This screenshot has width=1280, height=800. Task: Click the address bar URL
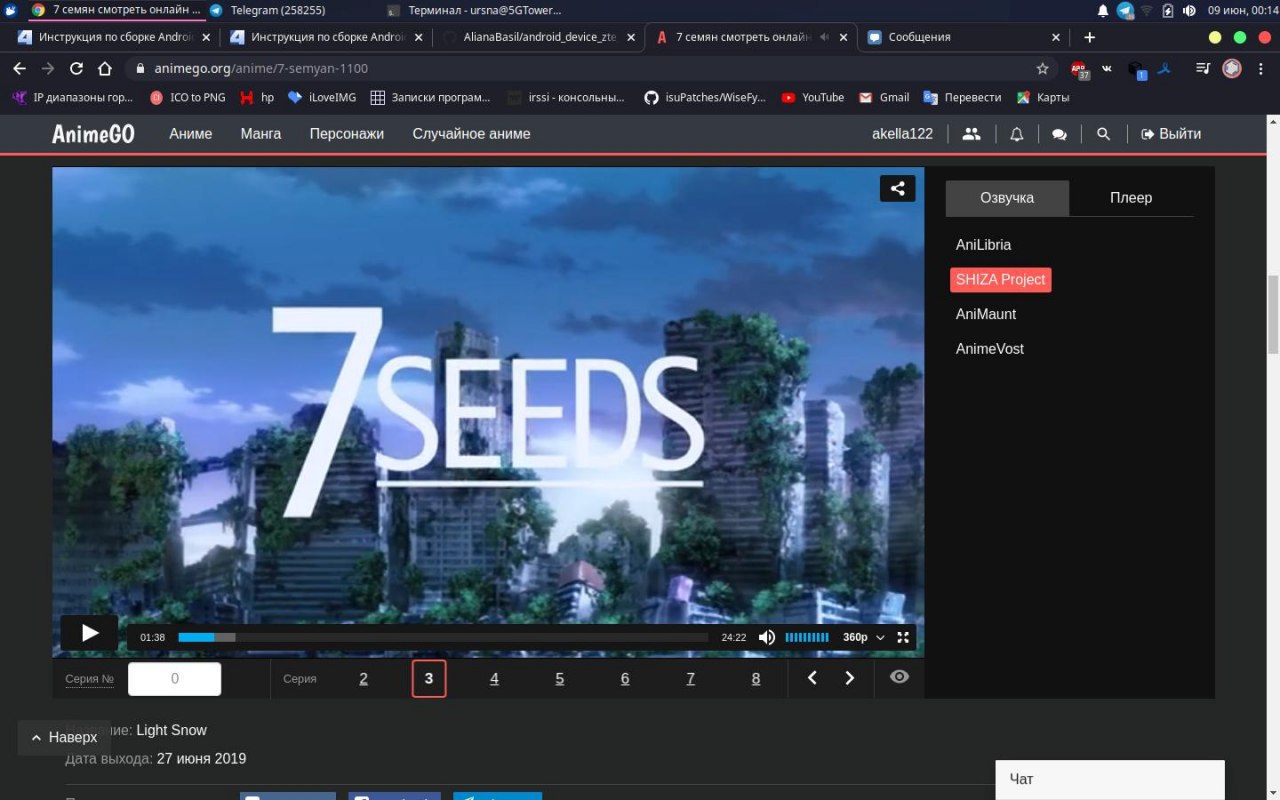coord(261,69)
